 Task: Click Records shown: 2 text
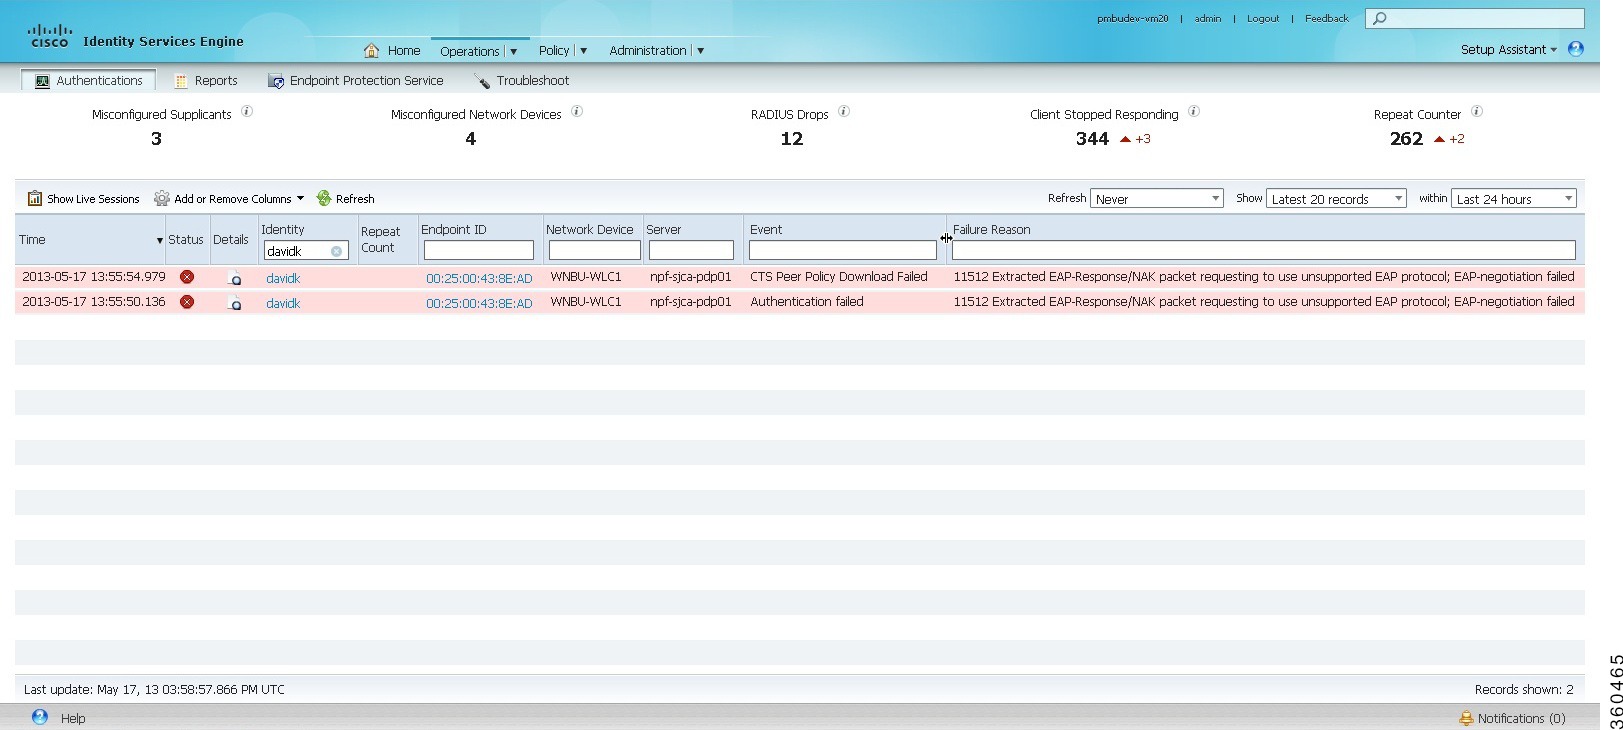pos(1524,689)
